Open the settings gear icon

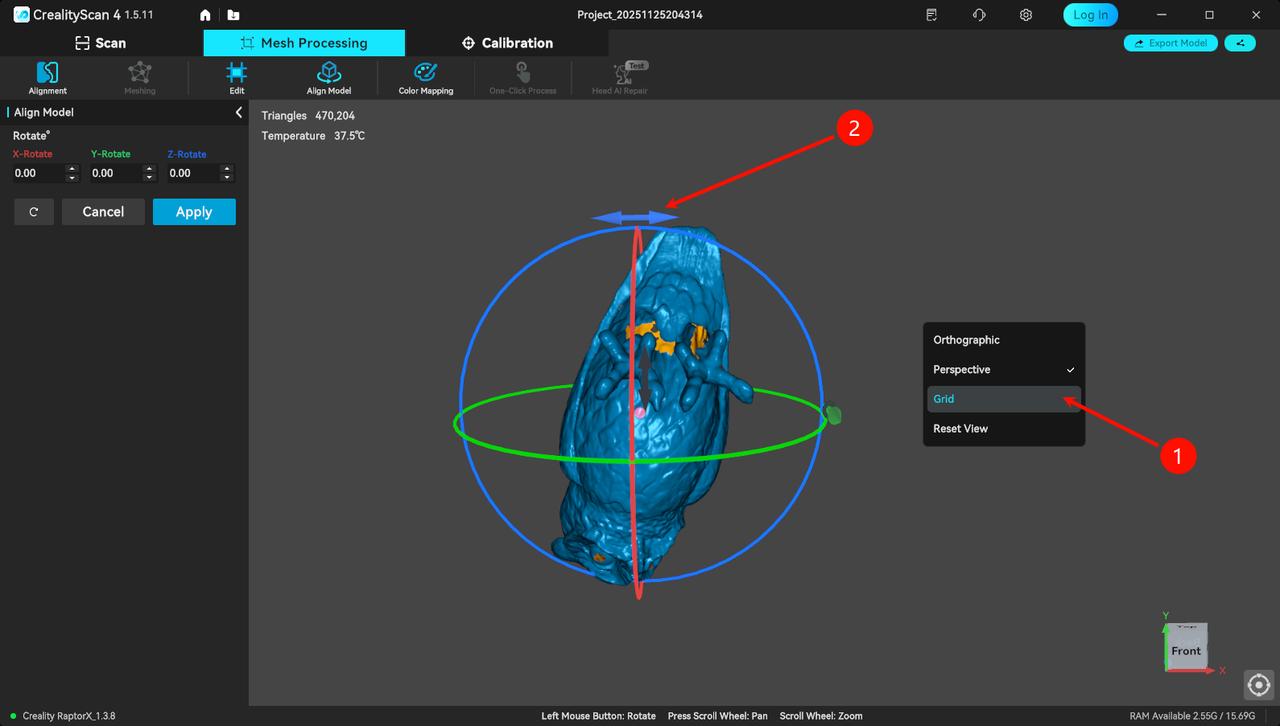(x=1025, y=15)
